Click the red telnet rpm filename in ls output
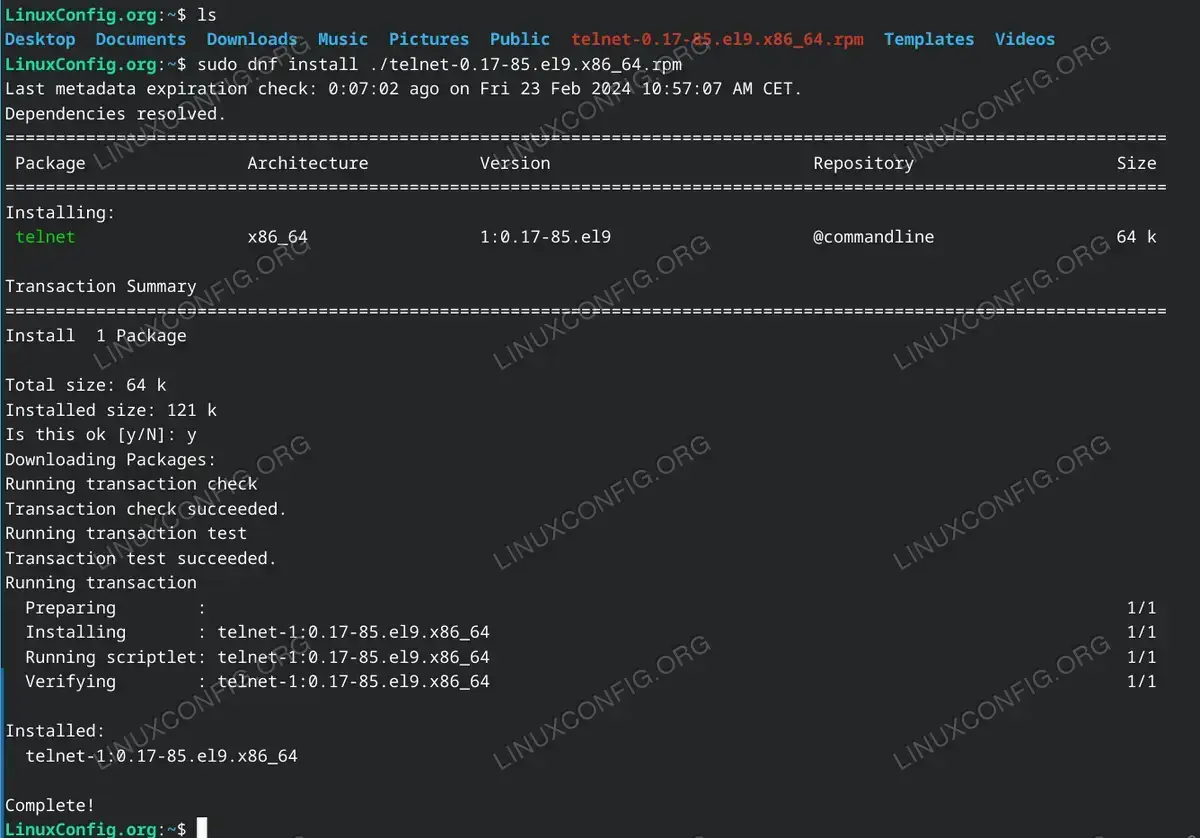Viewport: 1200px width, 838px height. [x=717, y=39]
